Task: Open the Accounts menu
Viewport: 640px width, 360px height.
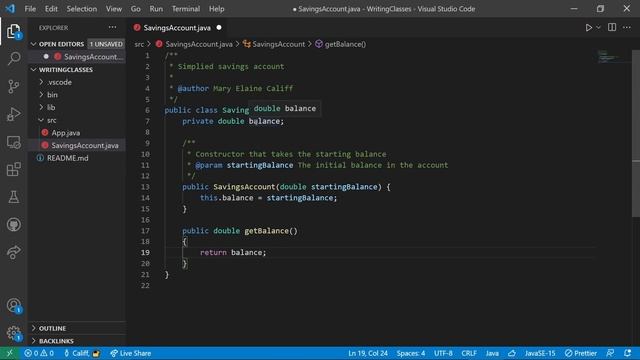Action: pyautogui.click(x=13, y=305)
